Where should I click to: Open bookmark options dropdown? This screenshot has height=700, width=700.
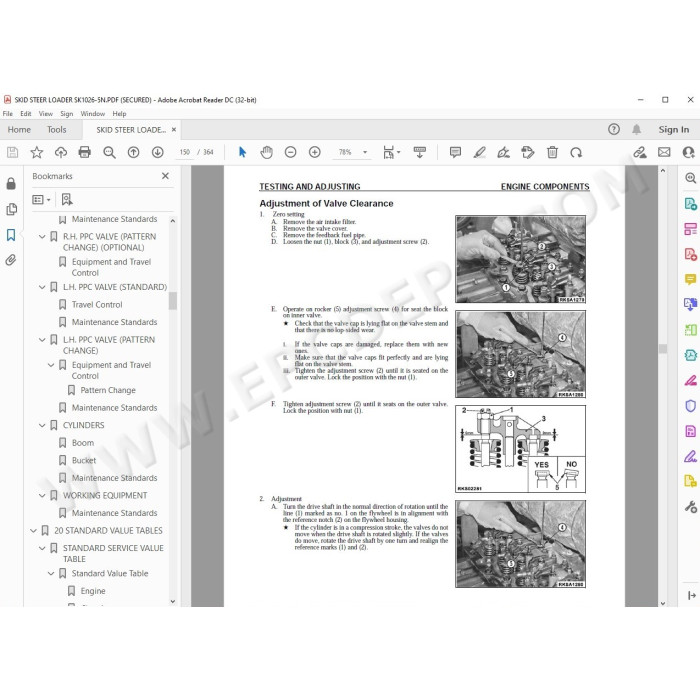(x=41, y=200)
